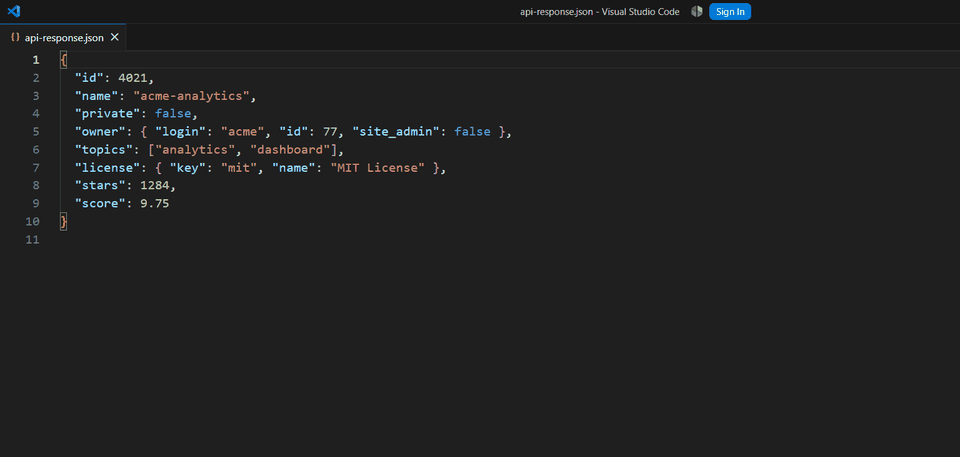The image size is (960, 457).
Task: Click the window title api-response.json - Visual Studio Code
Action: 599,12
